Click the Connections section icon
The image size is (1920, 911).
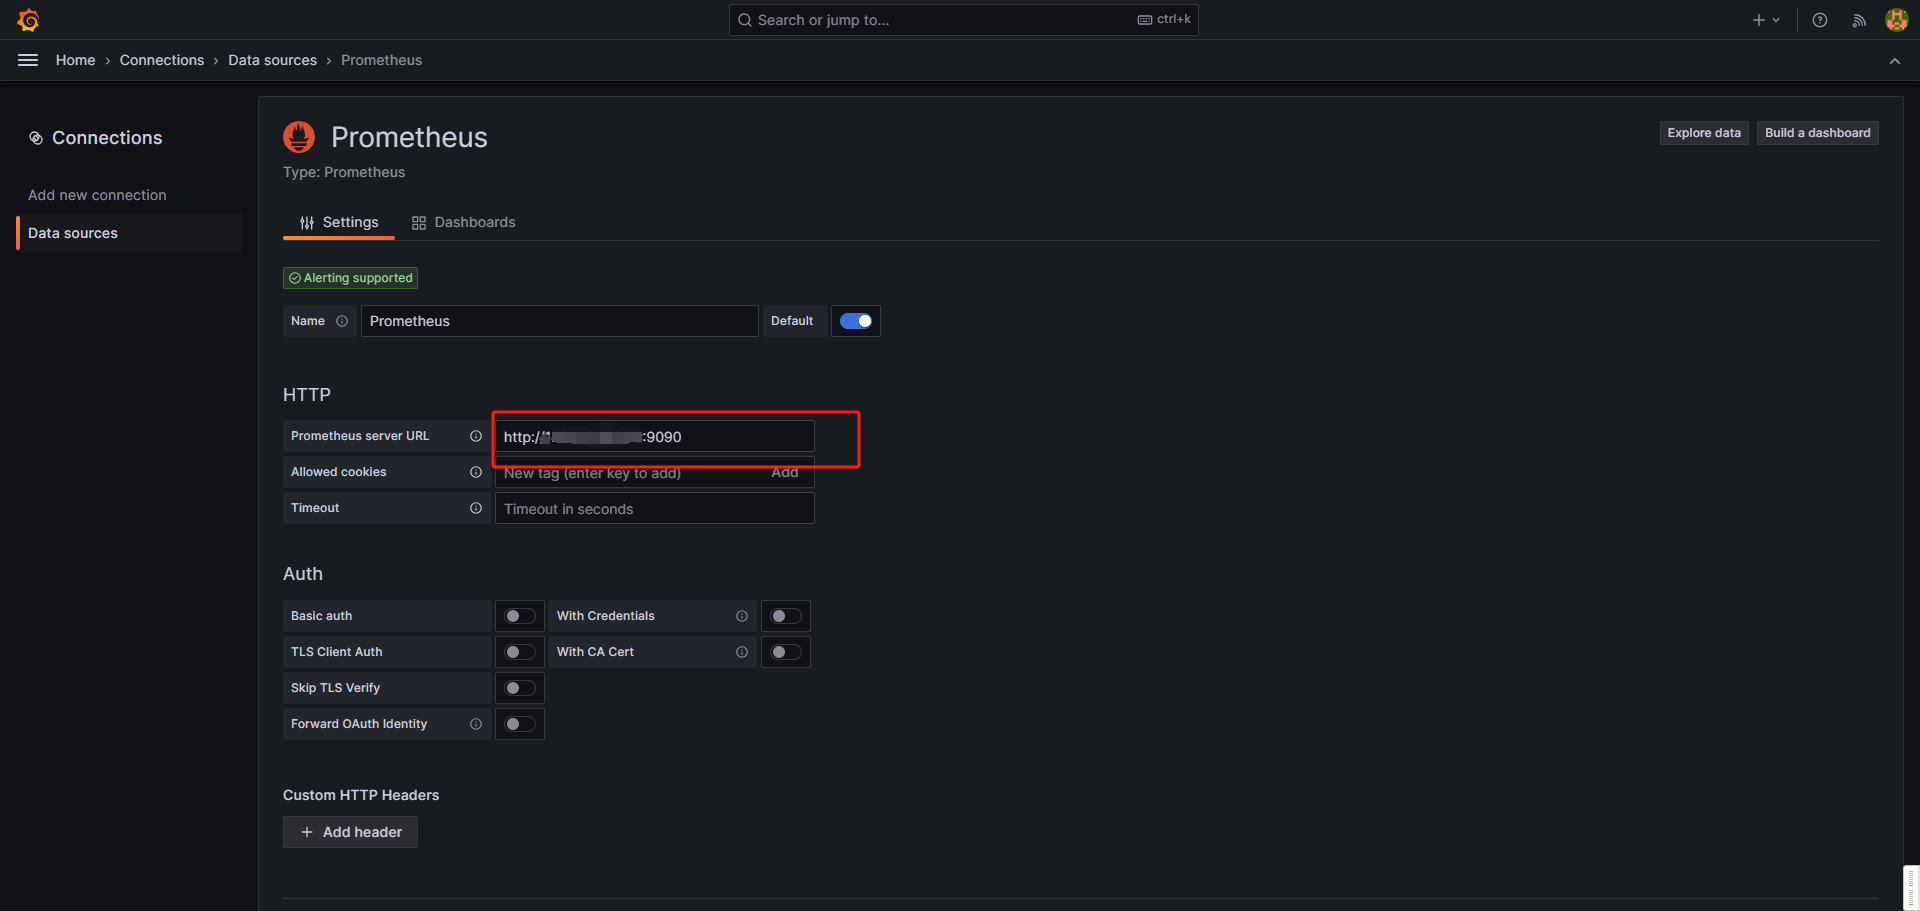coord(36,138)
